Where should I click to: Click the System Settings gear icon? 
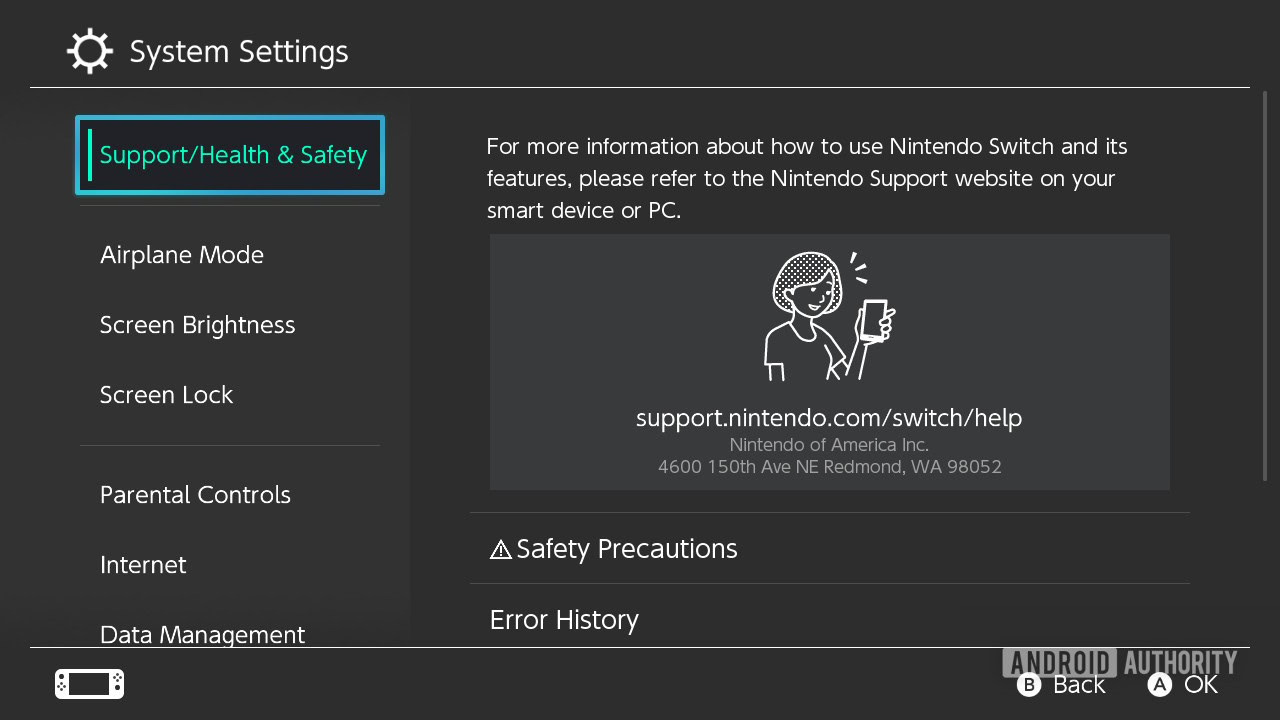(90, 51)
